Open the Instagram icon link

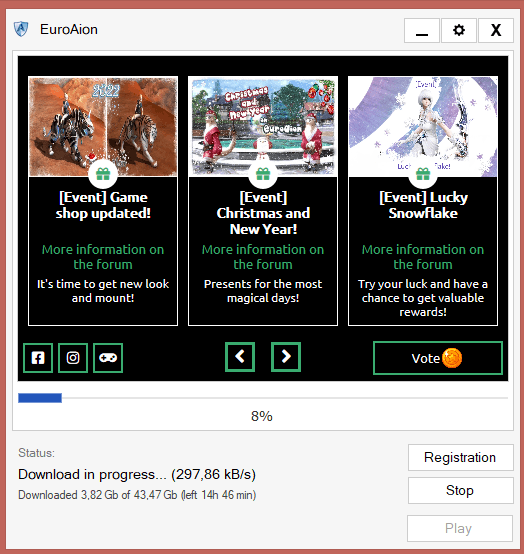pyautogui.click(x=73, y=358)
